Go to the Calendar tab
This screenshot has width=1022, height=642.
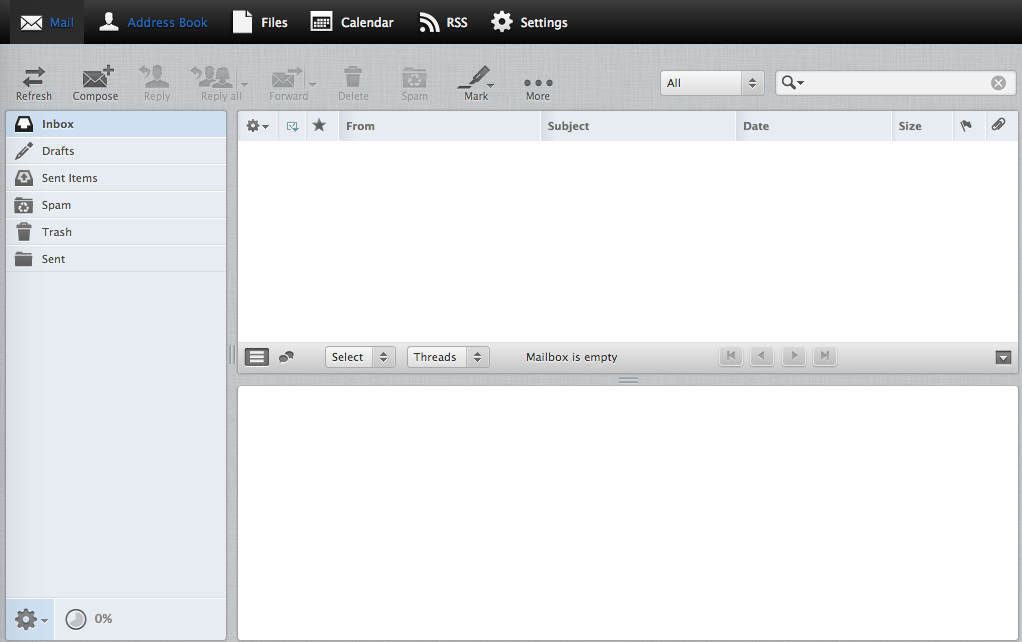(352, 22)
